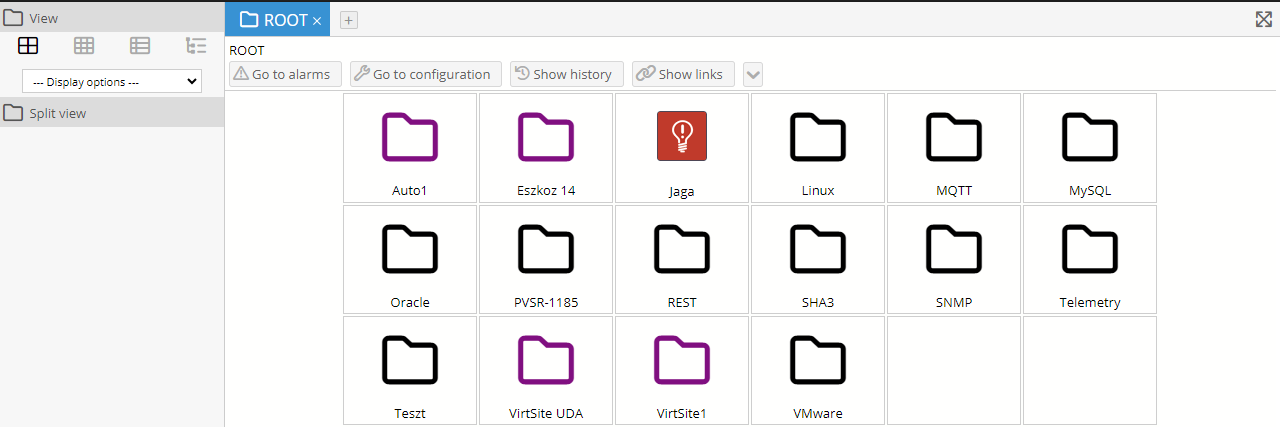Switch to the grid tile view icon
1280x427 pixels.
pos(28,45)
